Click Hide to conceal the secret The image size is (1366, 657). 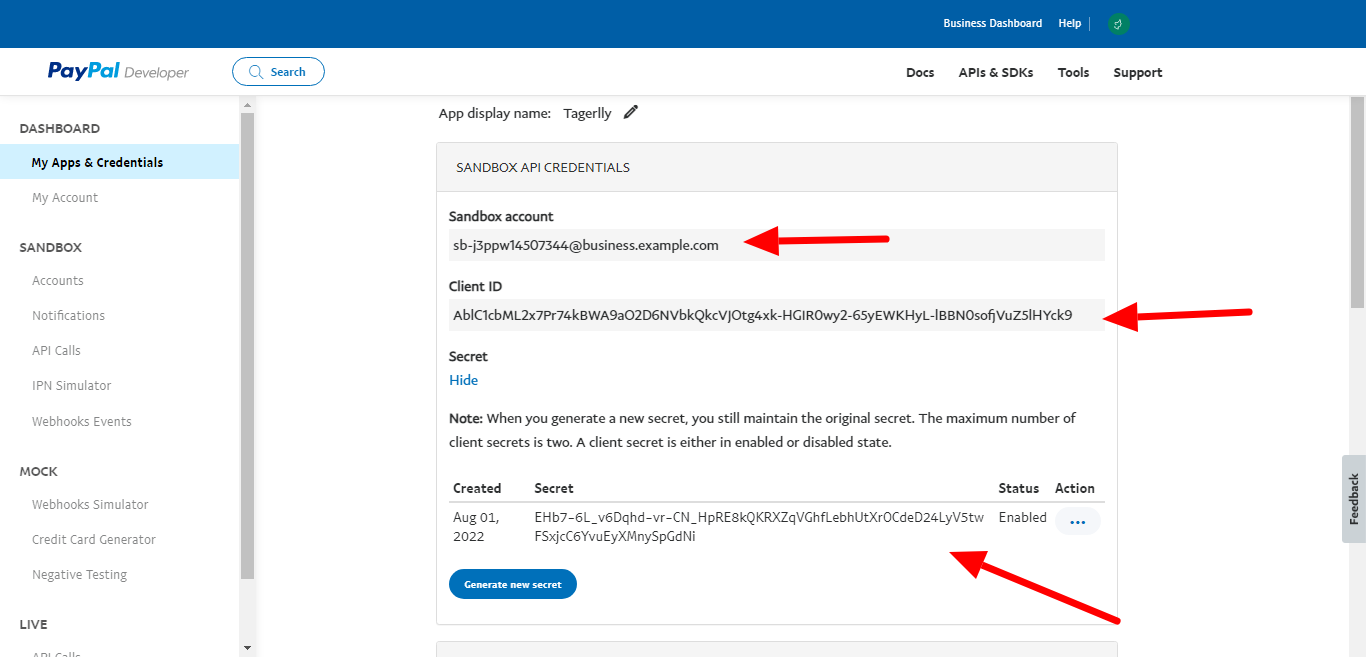[x=464, y=380]
